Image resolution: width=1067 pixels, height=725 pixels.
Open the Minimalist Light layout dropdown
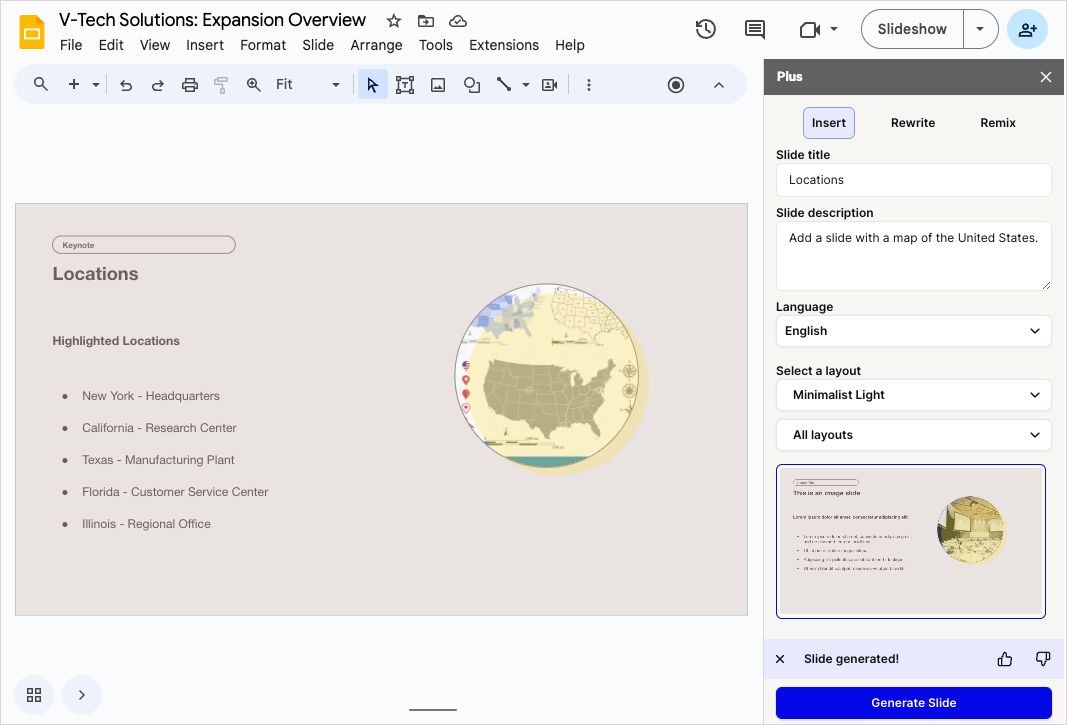pos(913,395)
